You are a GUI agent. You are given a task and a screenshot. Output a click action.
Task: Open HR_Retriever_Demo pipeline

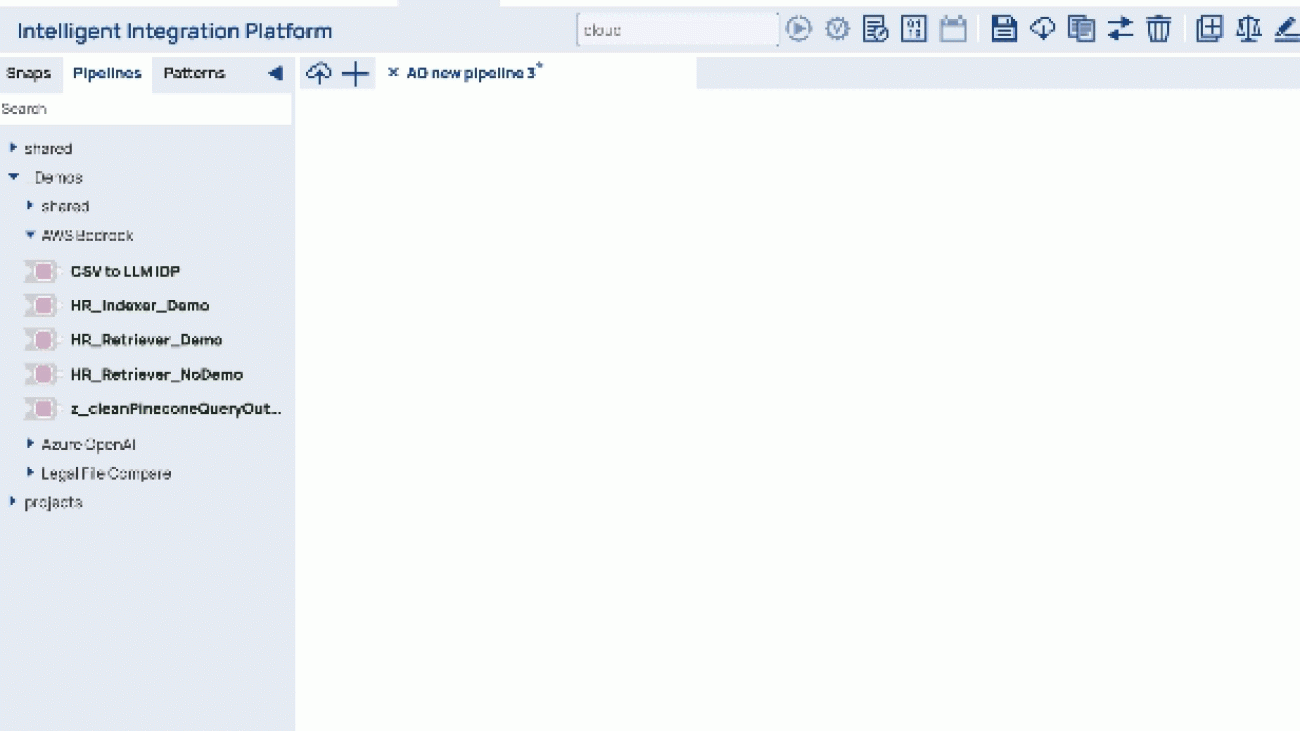coord(146,340)
